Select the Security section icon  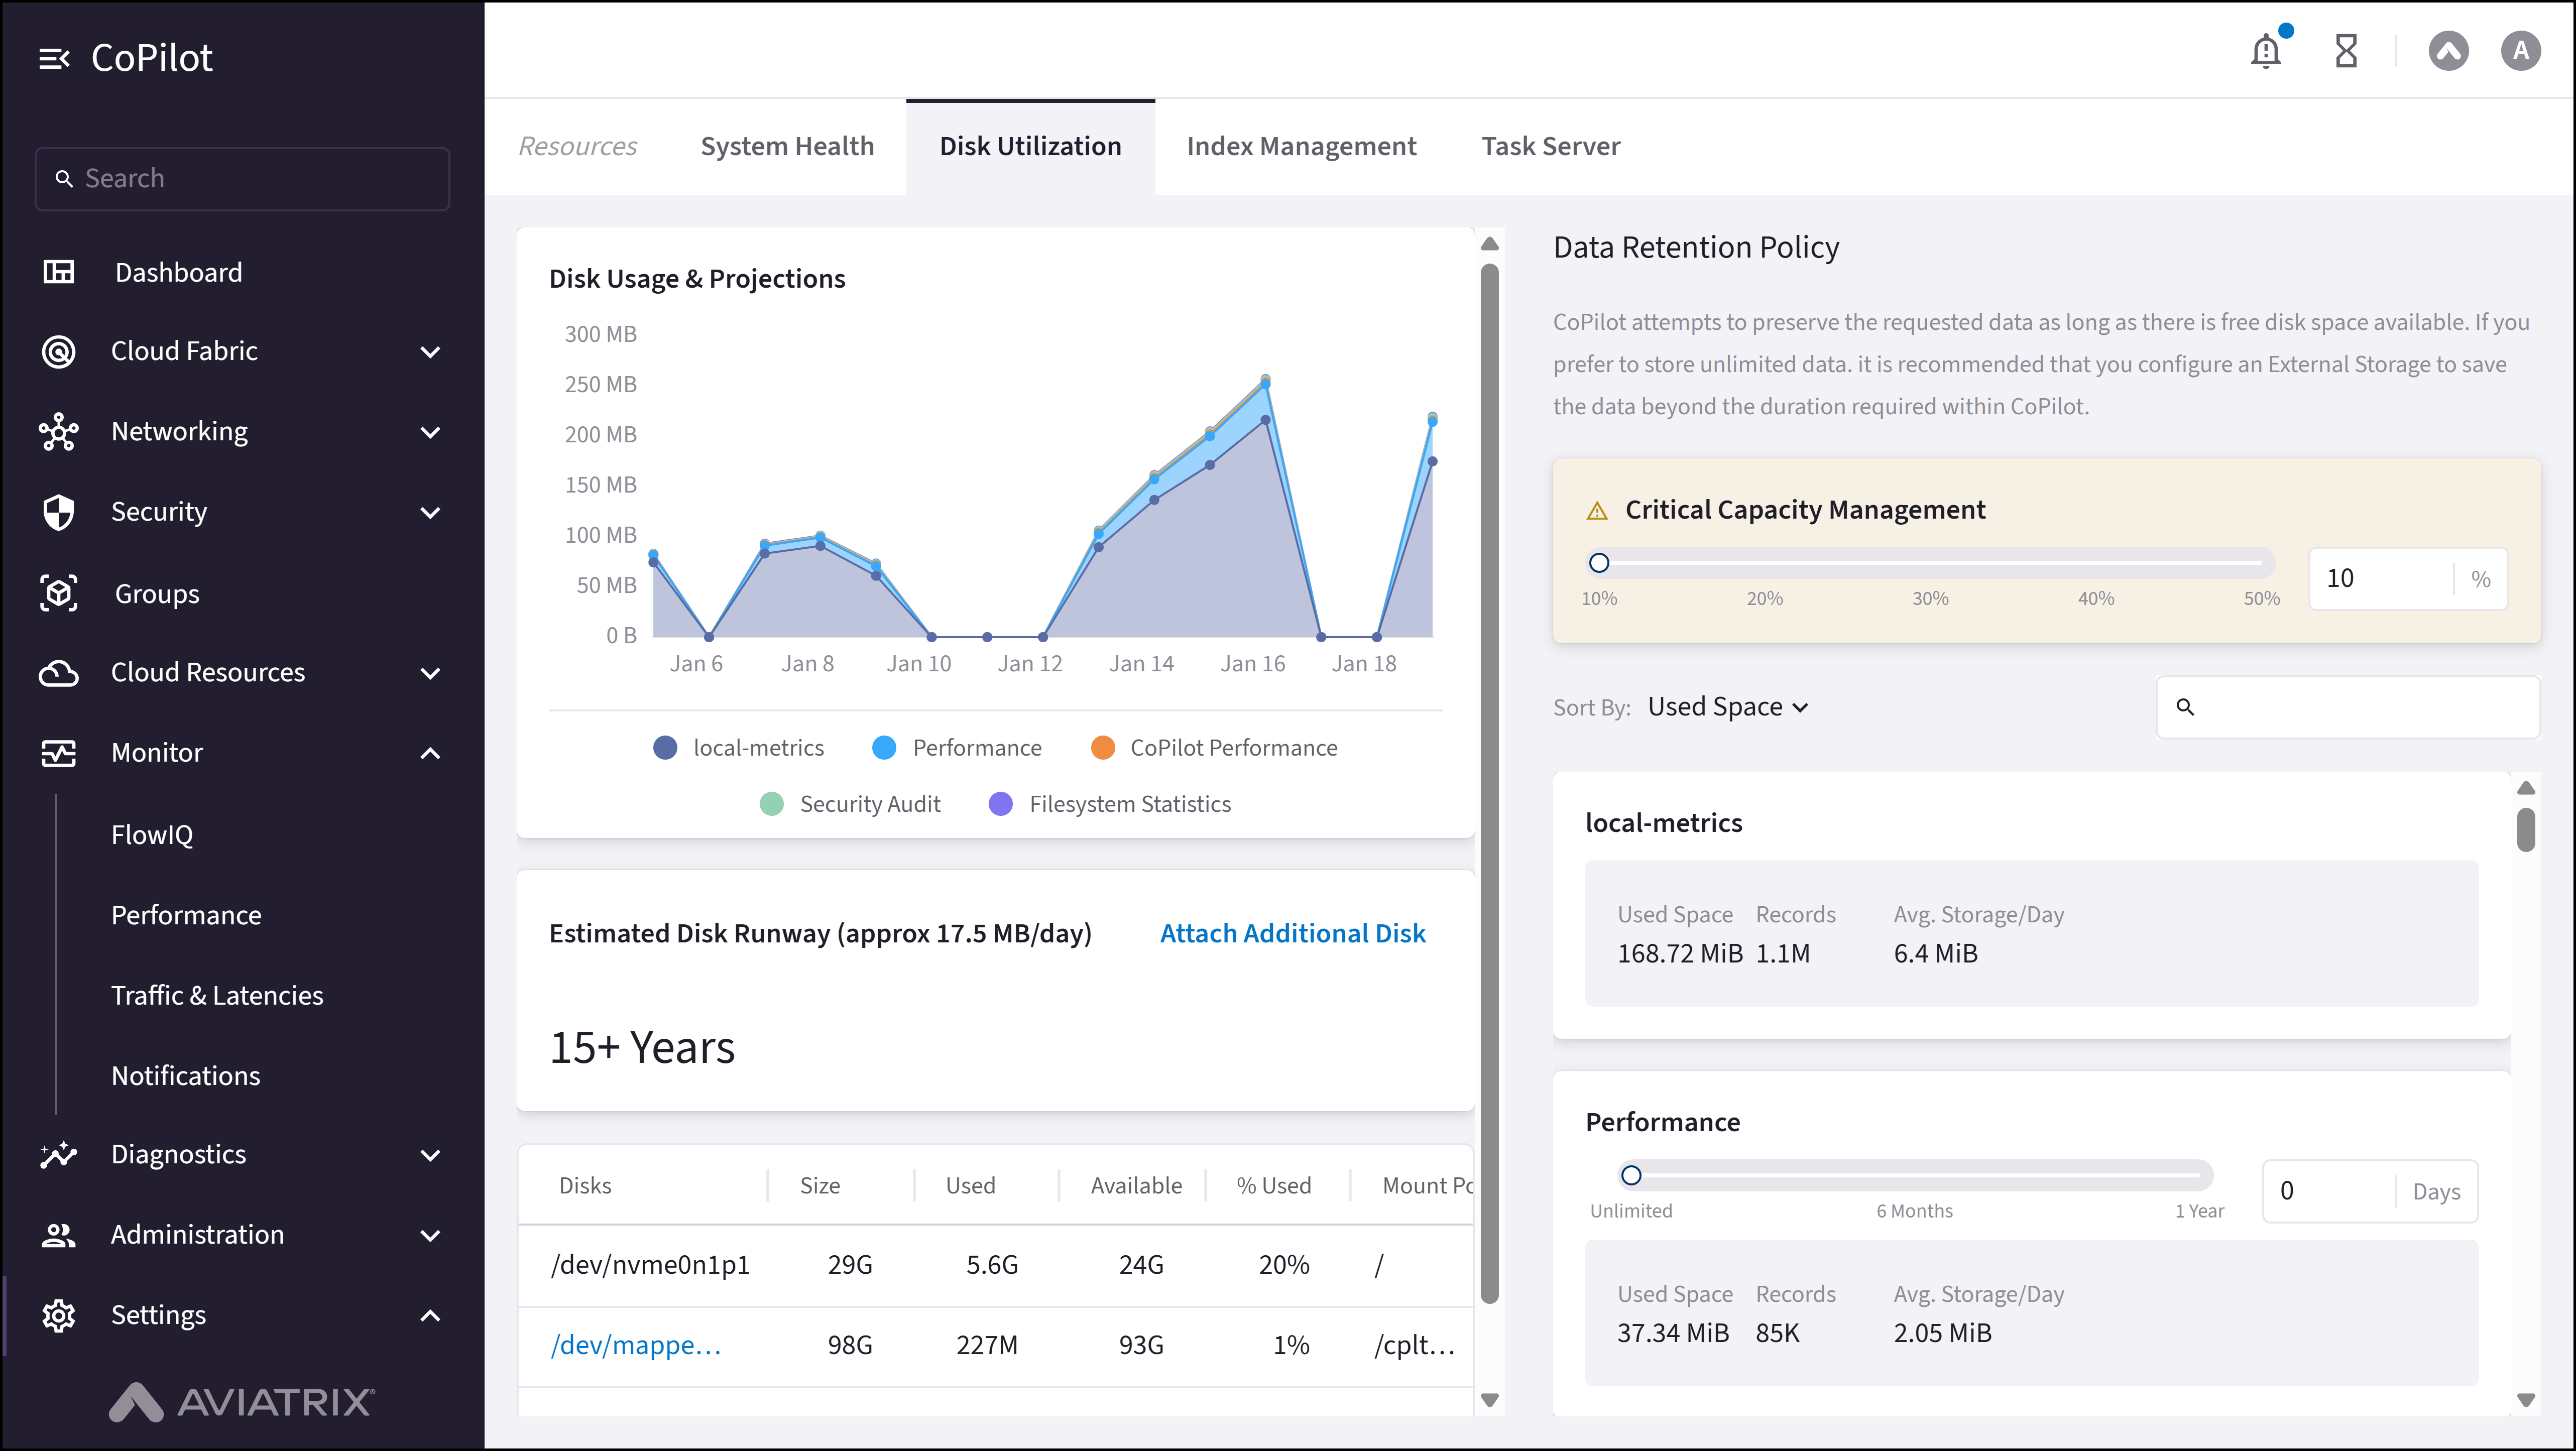pos(58,512)
